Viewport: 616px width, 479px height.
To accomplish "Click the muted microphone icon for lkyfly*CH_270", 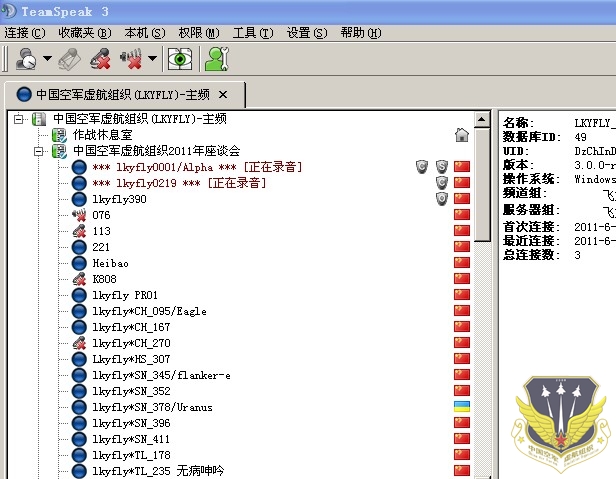I will pyautogui.click(x=79, y=343).
